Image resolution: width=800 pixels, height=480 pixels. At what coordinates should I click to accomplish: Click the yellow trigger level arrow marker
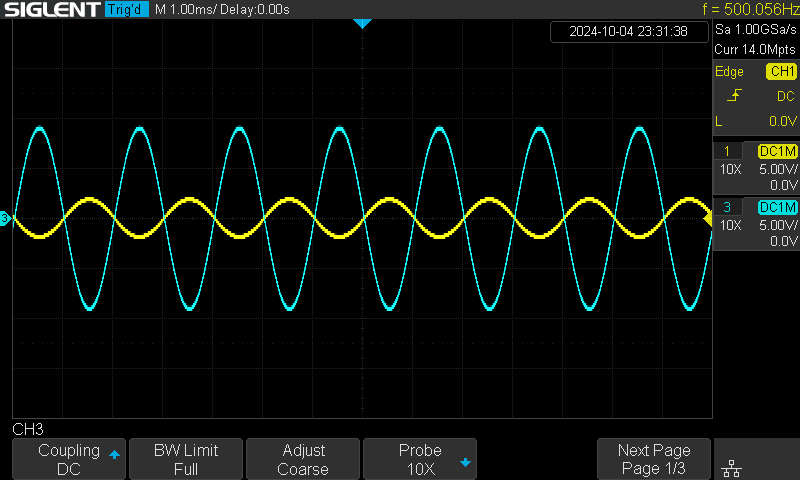[x=707, y=218]
